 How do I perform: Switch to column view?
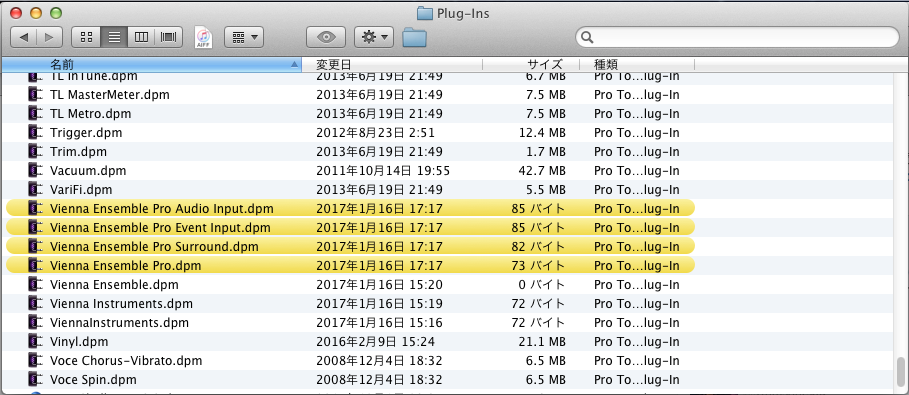[141, 37]
